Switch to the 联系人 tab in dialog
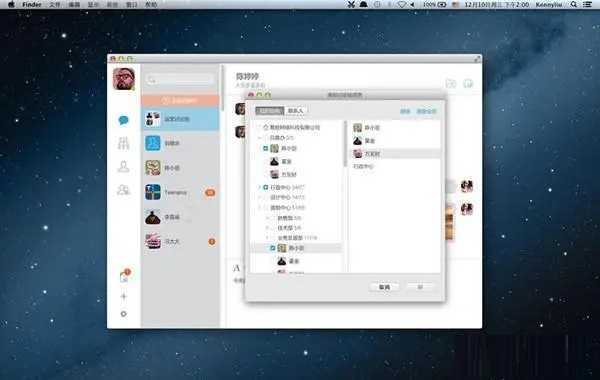 (295, 111)
